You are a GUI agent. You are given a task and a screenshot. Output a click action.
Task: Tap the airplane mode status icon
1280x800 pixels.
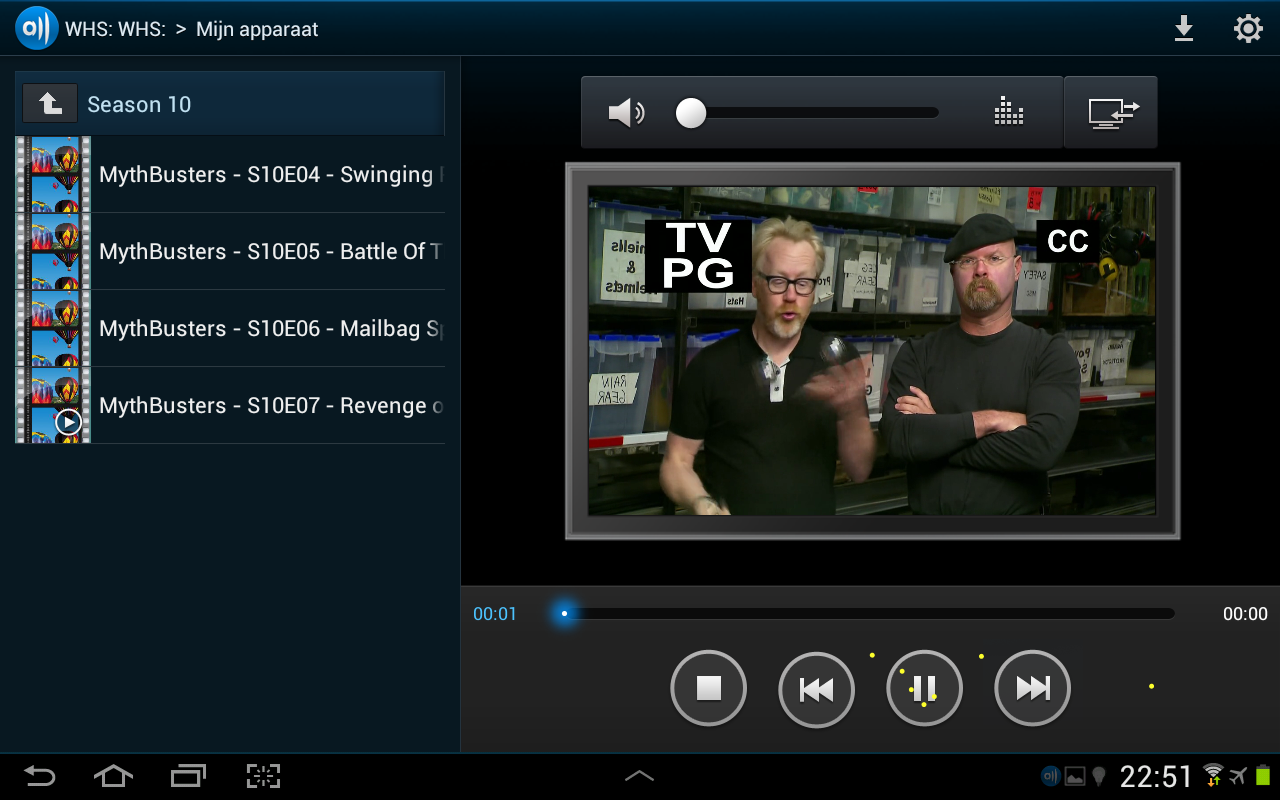1239,776
